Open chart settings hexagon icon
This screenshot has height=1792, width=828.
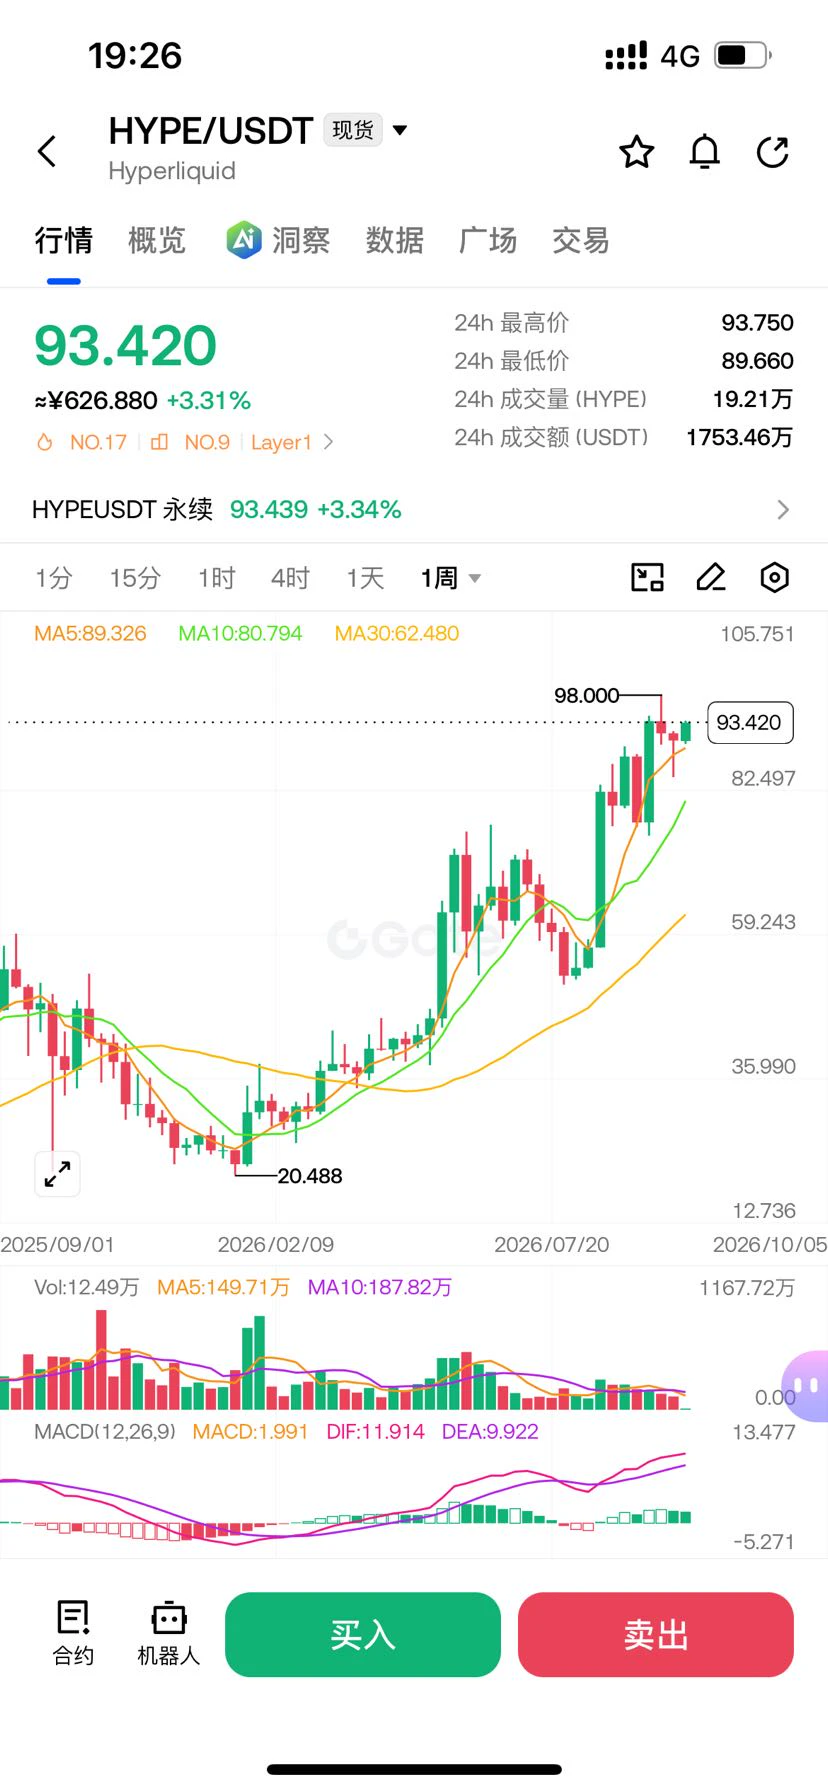pos(775,577)
